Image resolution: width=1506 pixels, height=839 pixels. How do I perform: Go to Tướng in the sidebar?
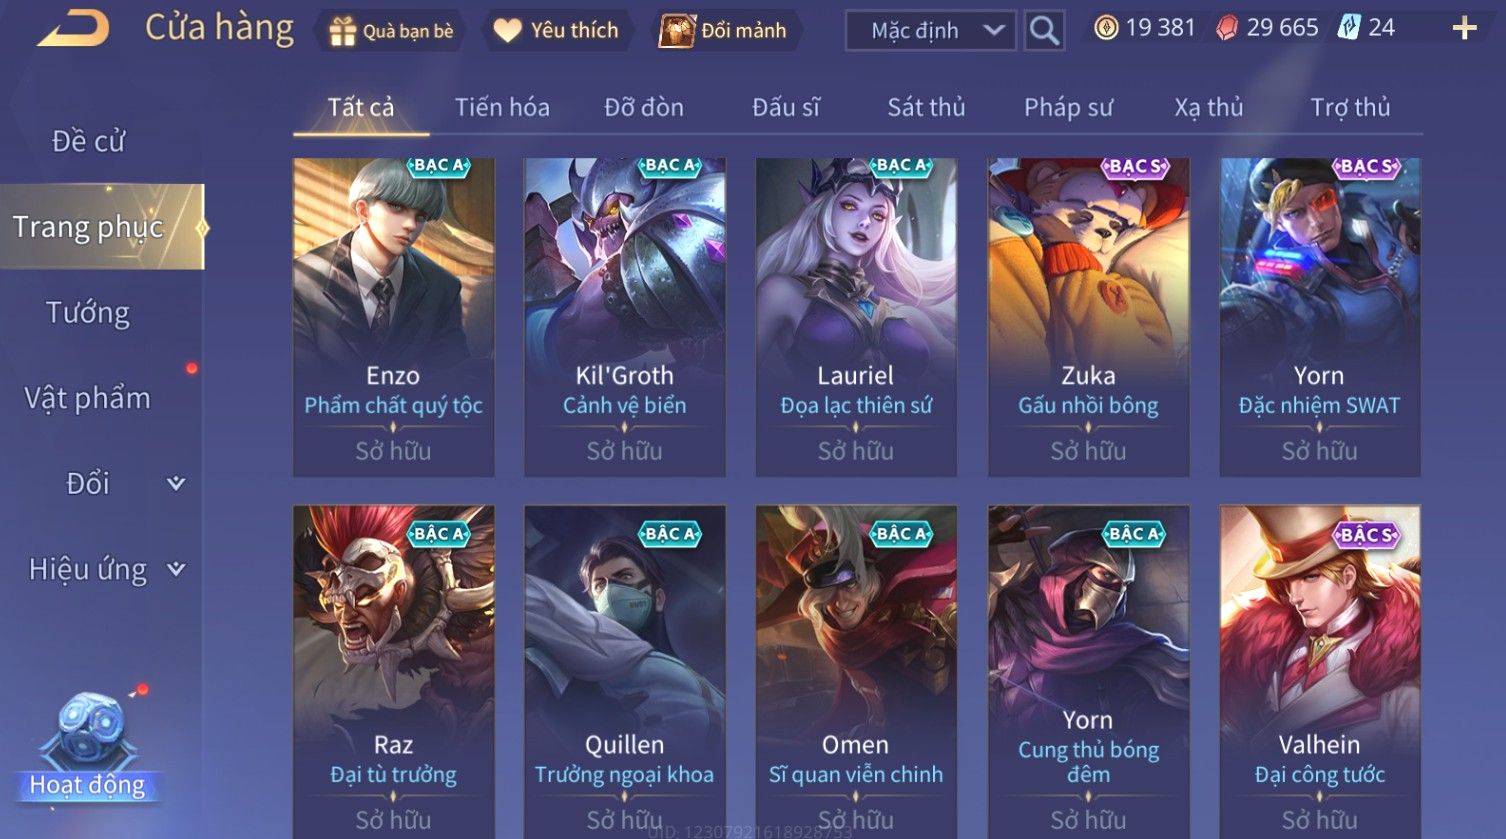coord(88,313)
